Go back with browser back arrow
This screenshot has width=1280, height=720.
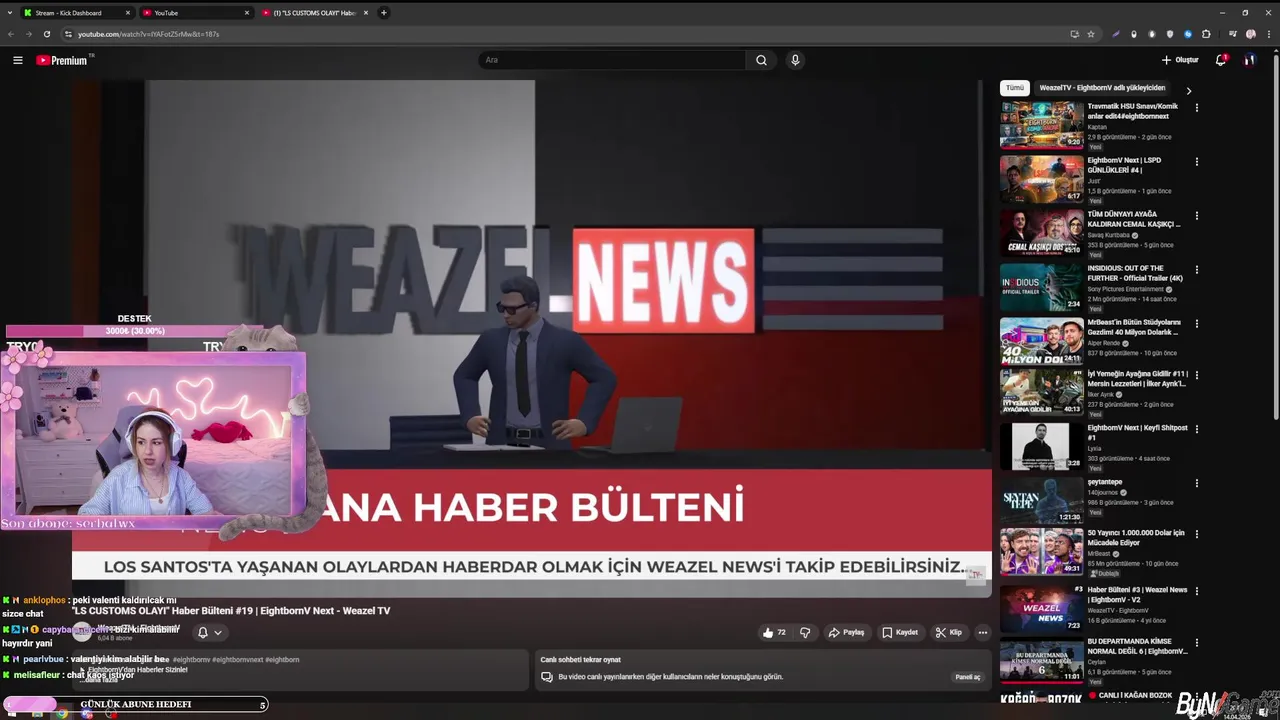[x=11, y=34]
